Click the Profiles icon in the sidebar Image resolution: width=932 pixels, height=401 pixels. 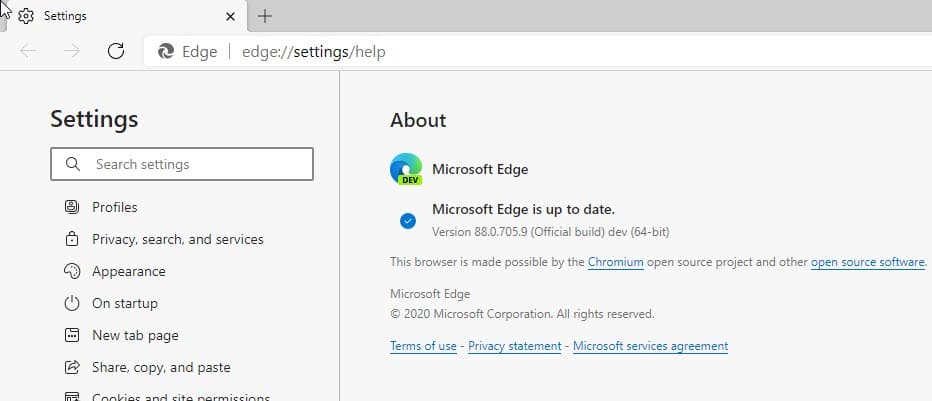pyautogui.click(x=71, y=207)
